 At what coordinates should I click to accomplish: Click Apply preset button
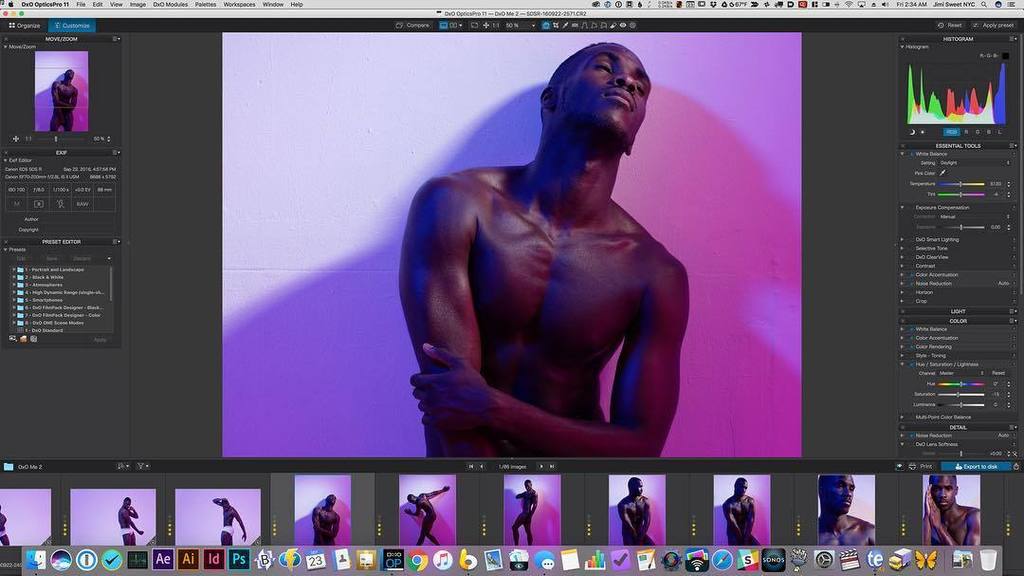click(993, 25)
